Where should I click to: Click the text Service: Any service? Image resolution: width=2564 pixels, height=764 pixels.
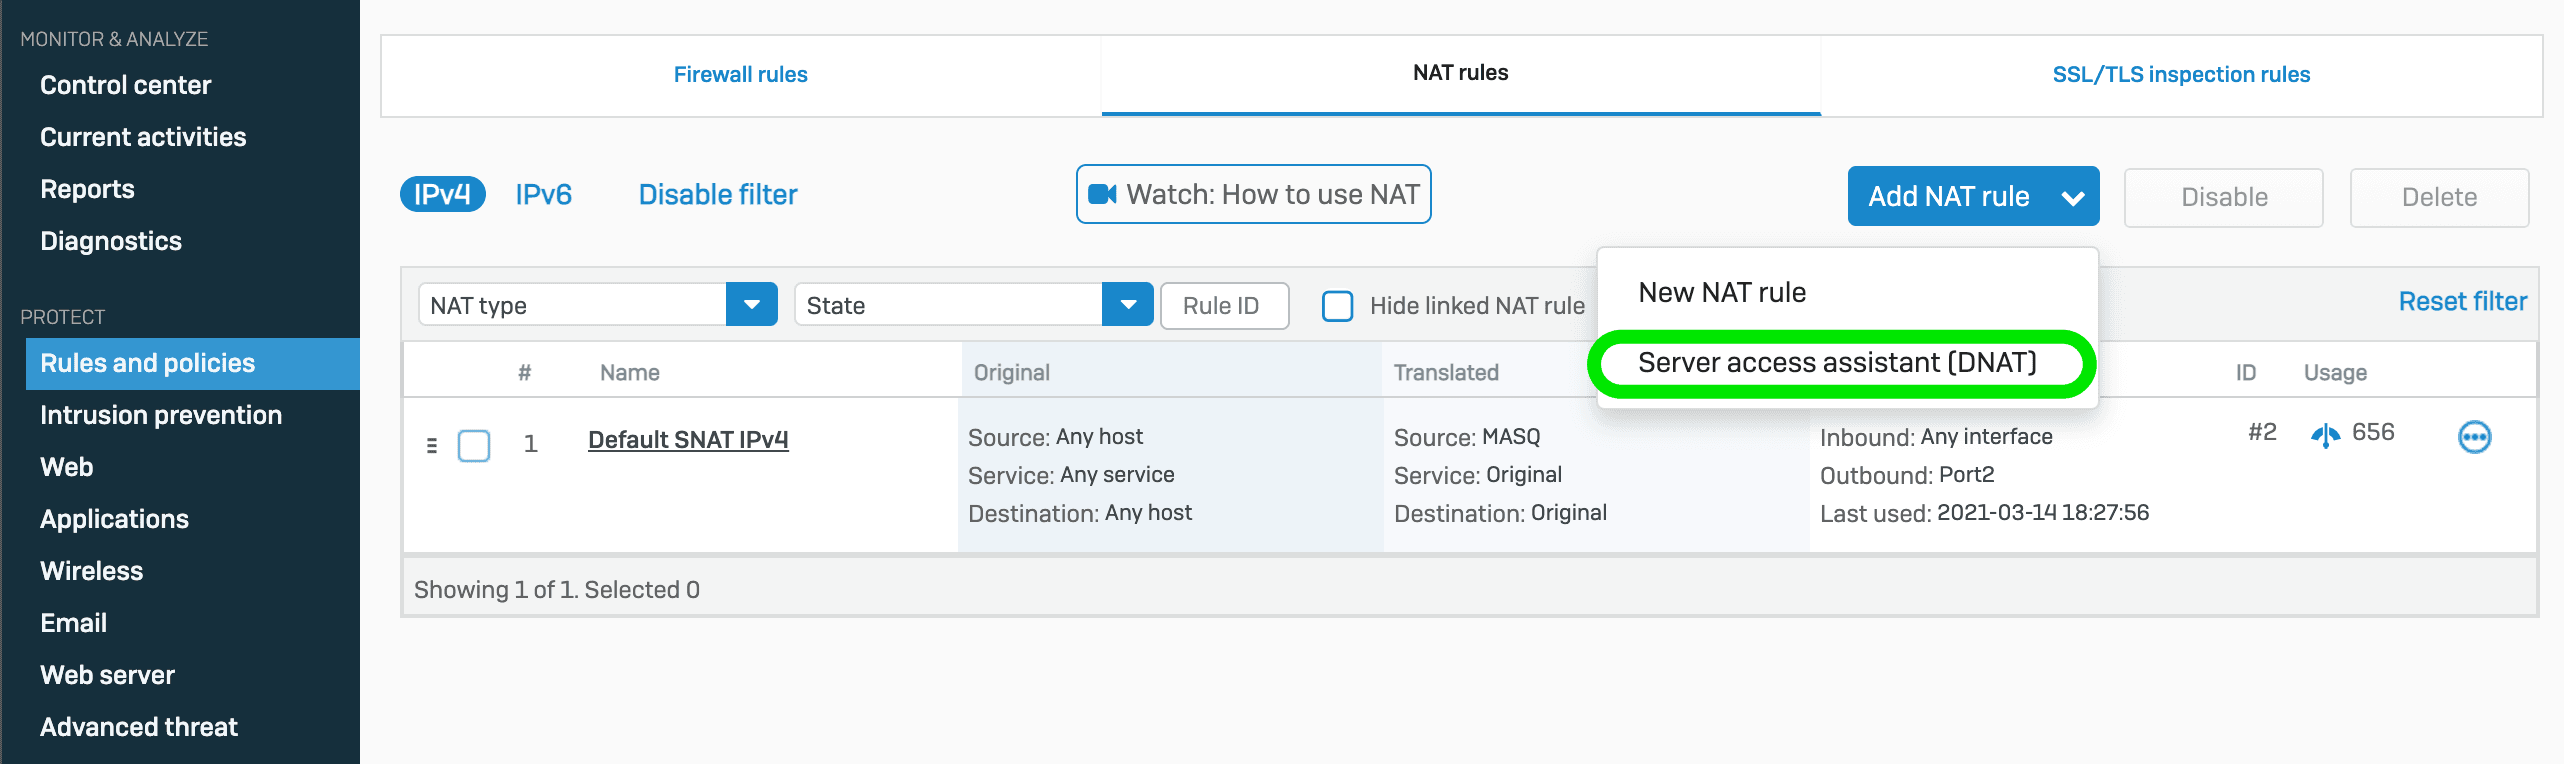click(1071, 475)
